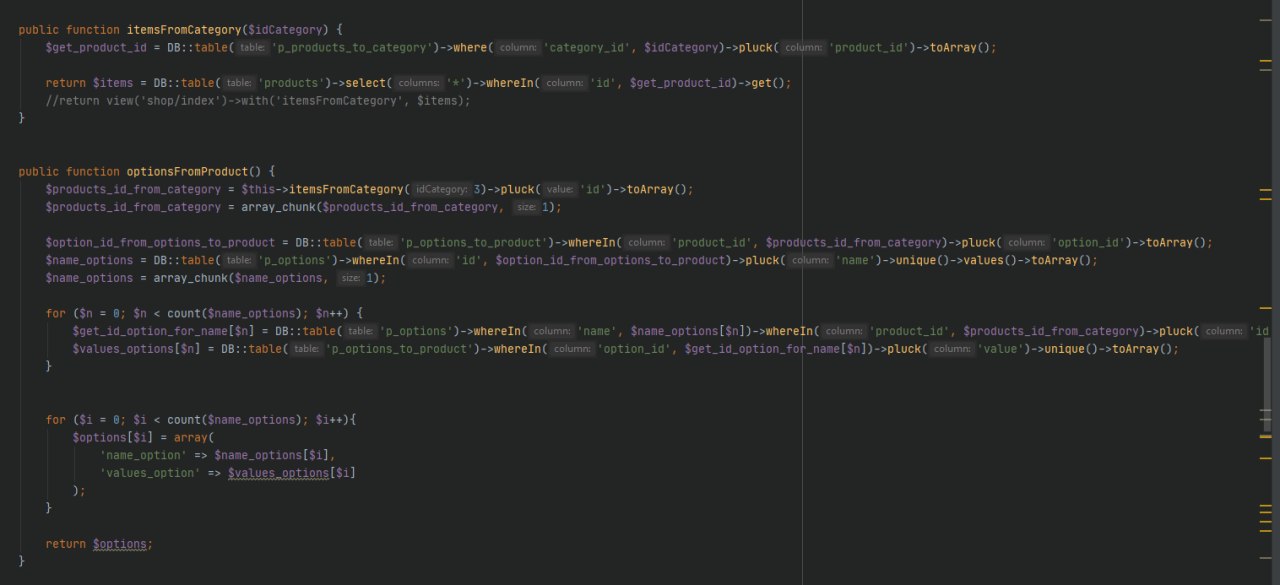Click the columns: inlay hint in select
This screenshot has height=585, width=1280.
point(420,83)
